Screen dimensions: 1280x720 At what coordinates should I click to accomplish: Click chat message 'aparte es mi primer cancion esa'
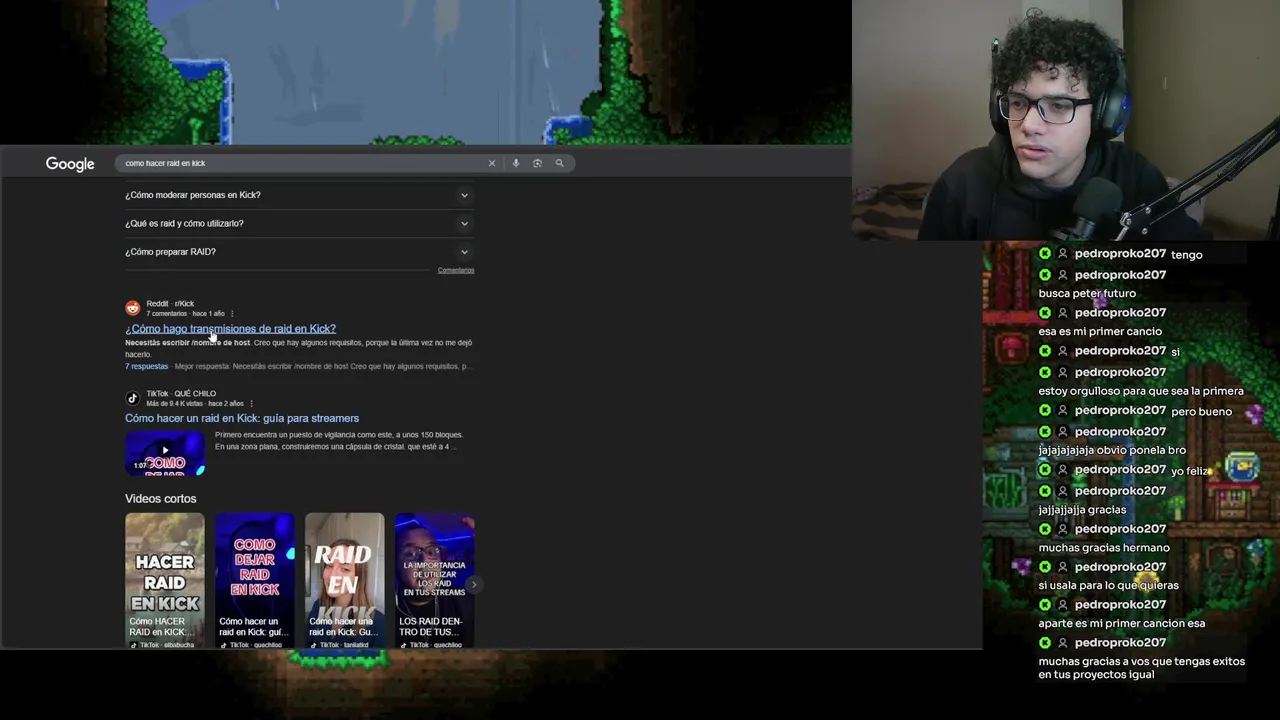coord(1121,624)
